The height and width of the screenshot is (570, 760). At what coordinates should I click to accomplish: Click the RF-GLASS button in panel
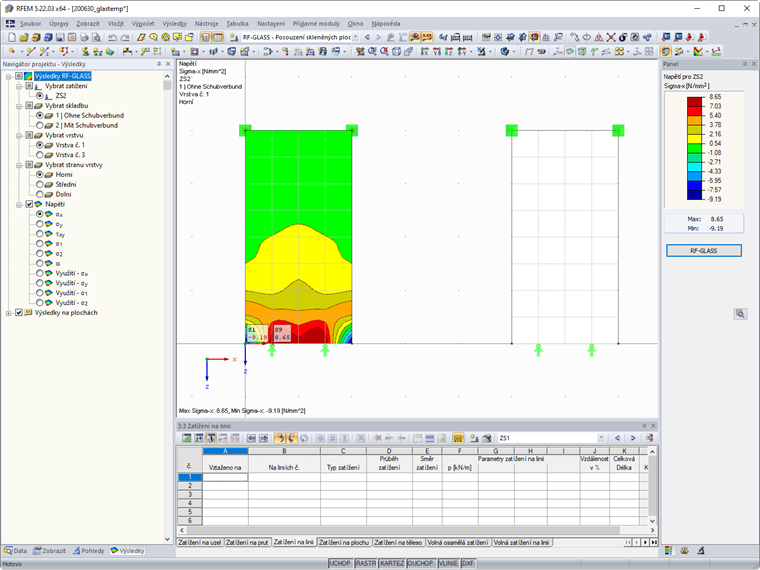coord(703,251)
